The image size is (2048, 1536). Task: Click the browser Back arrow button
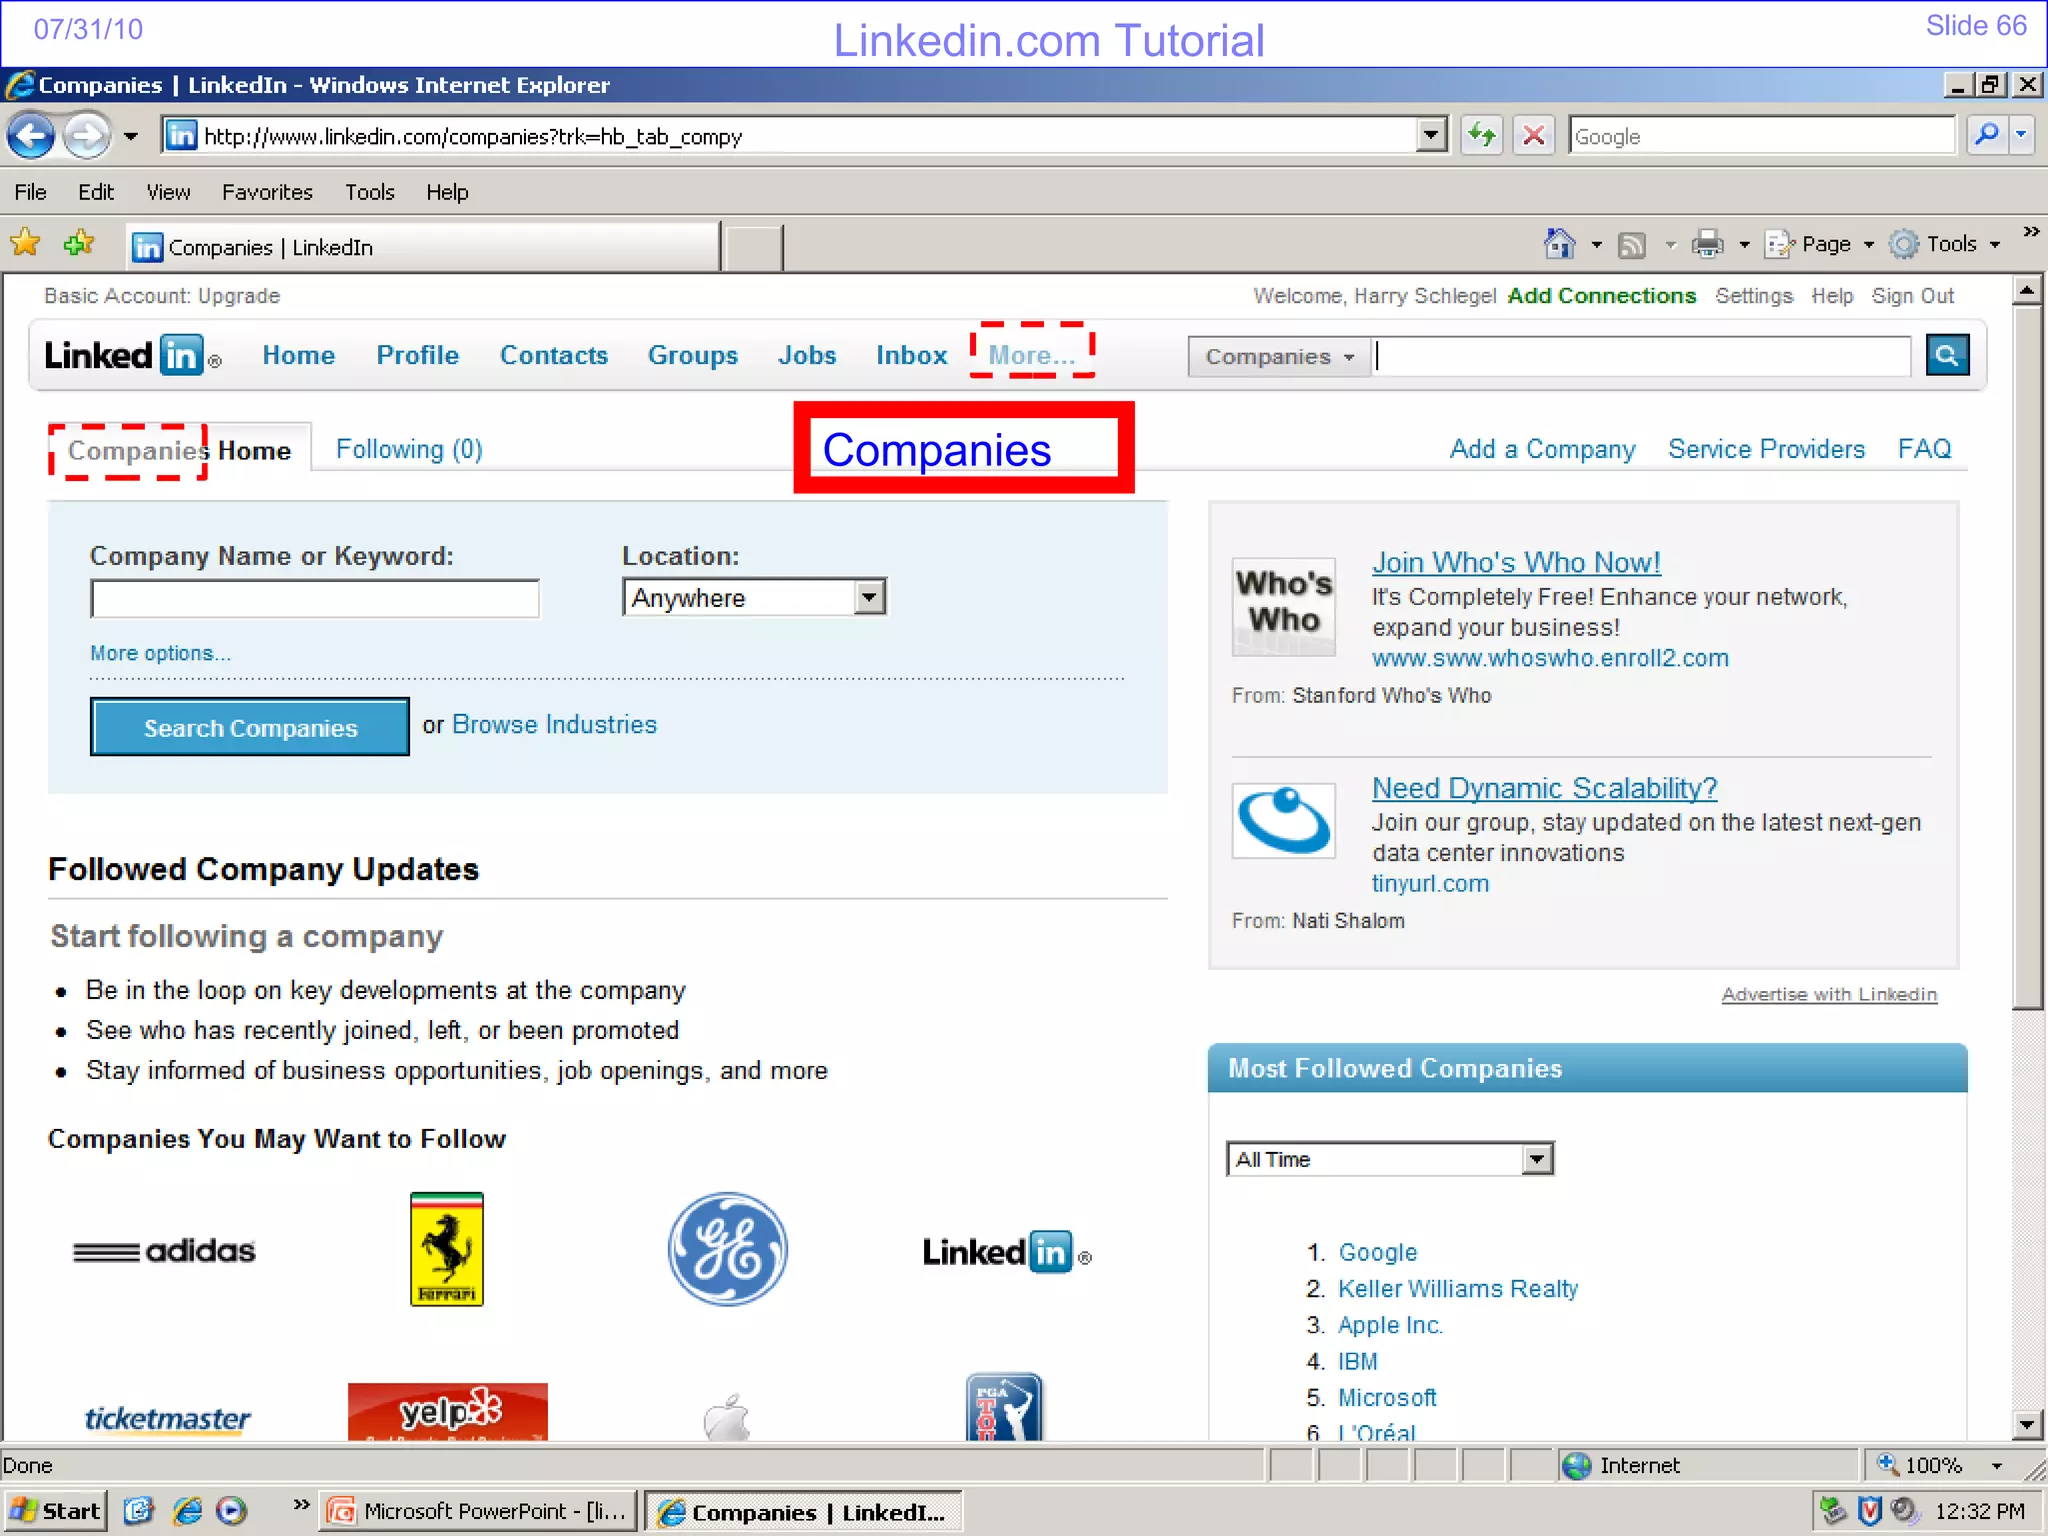(31, 136)
